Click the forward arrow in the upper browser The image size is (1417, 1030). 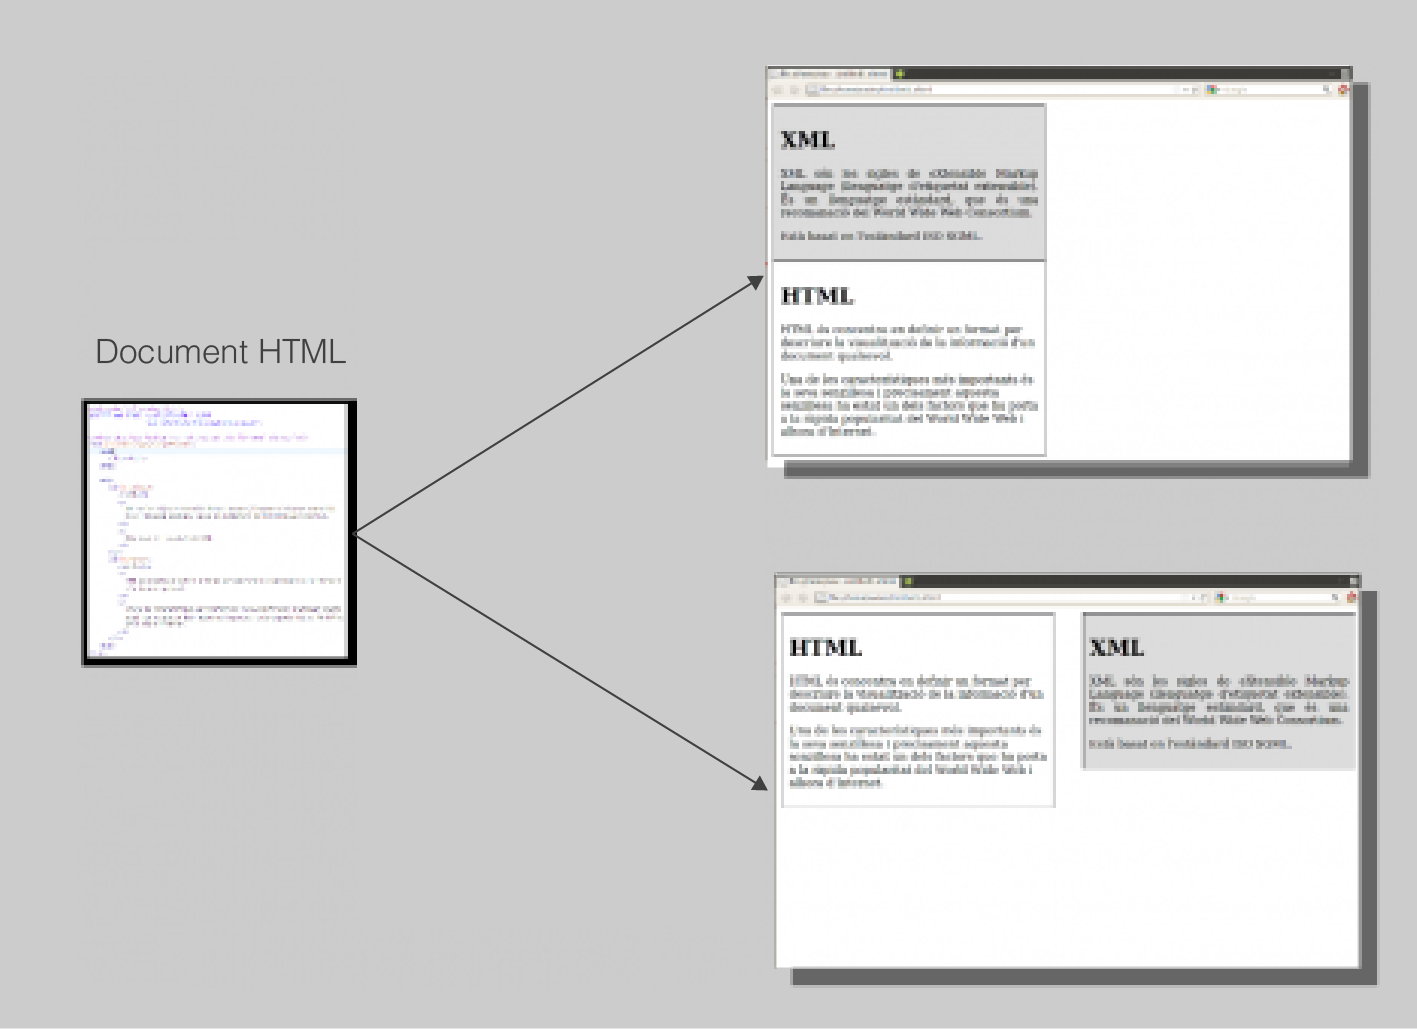click(x=794, y=89)
